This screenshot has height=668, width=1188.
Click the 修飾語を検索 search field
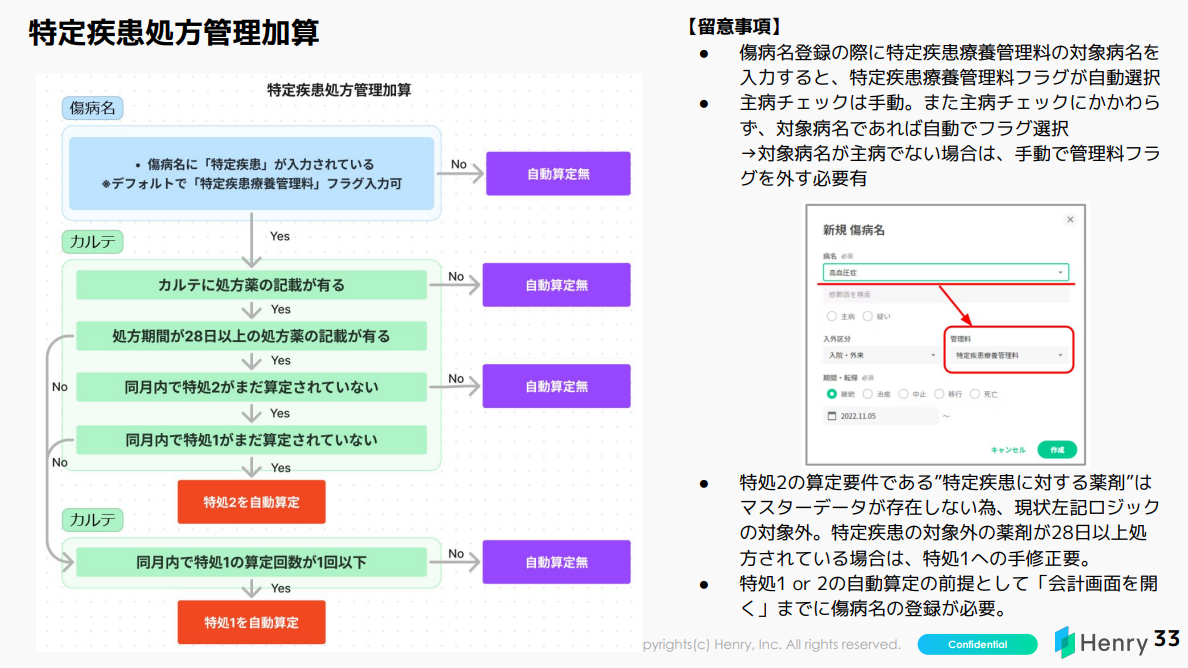[x=946, y=295]
